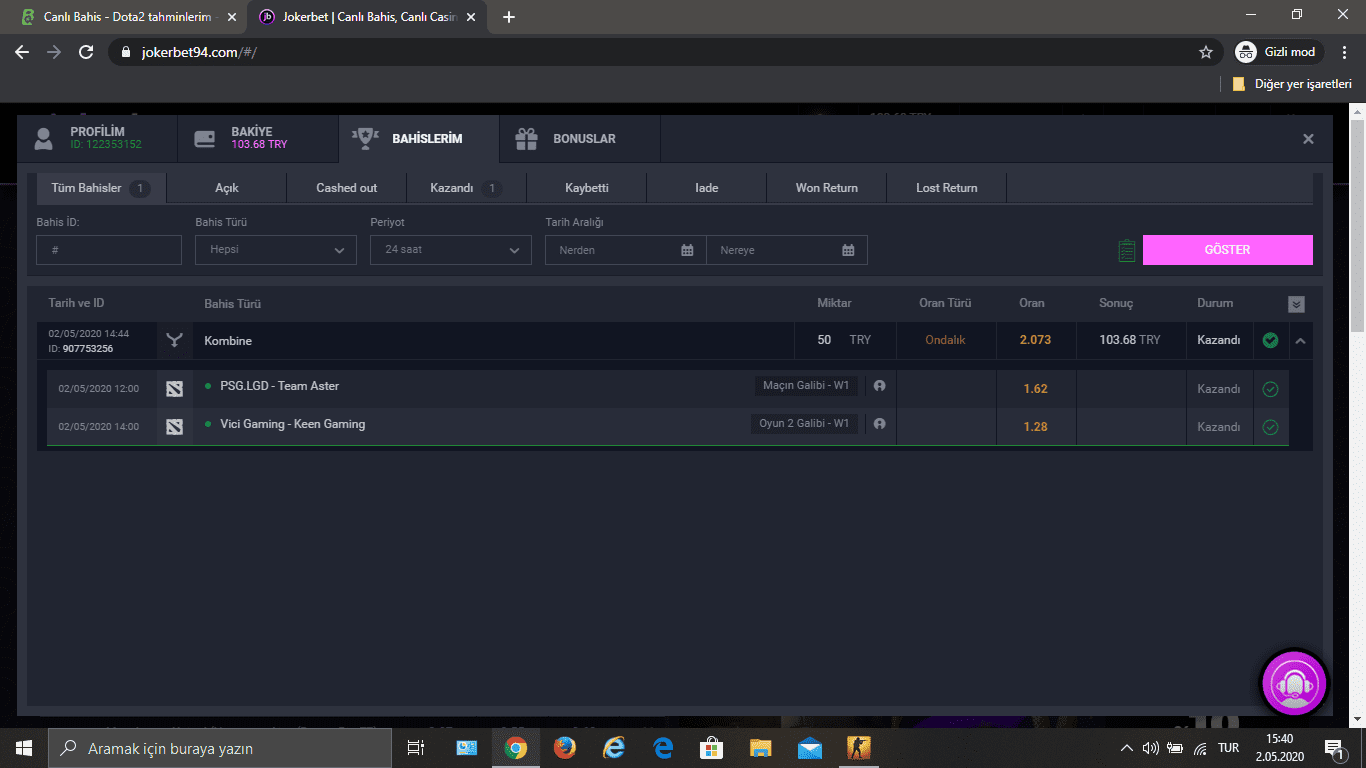Click the calendar icon in Nereye field

[x=848, y=250]
